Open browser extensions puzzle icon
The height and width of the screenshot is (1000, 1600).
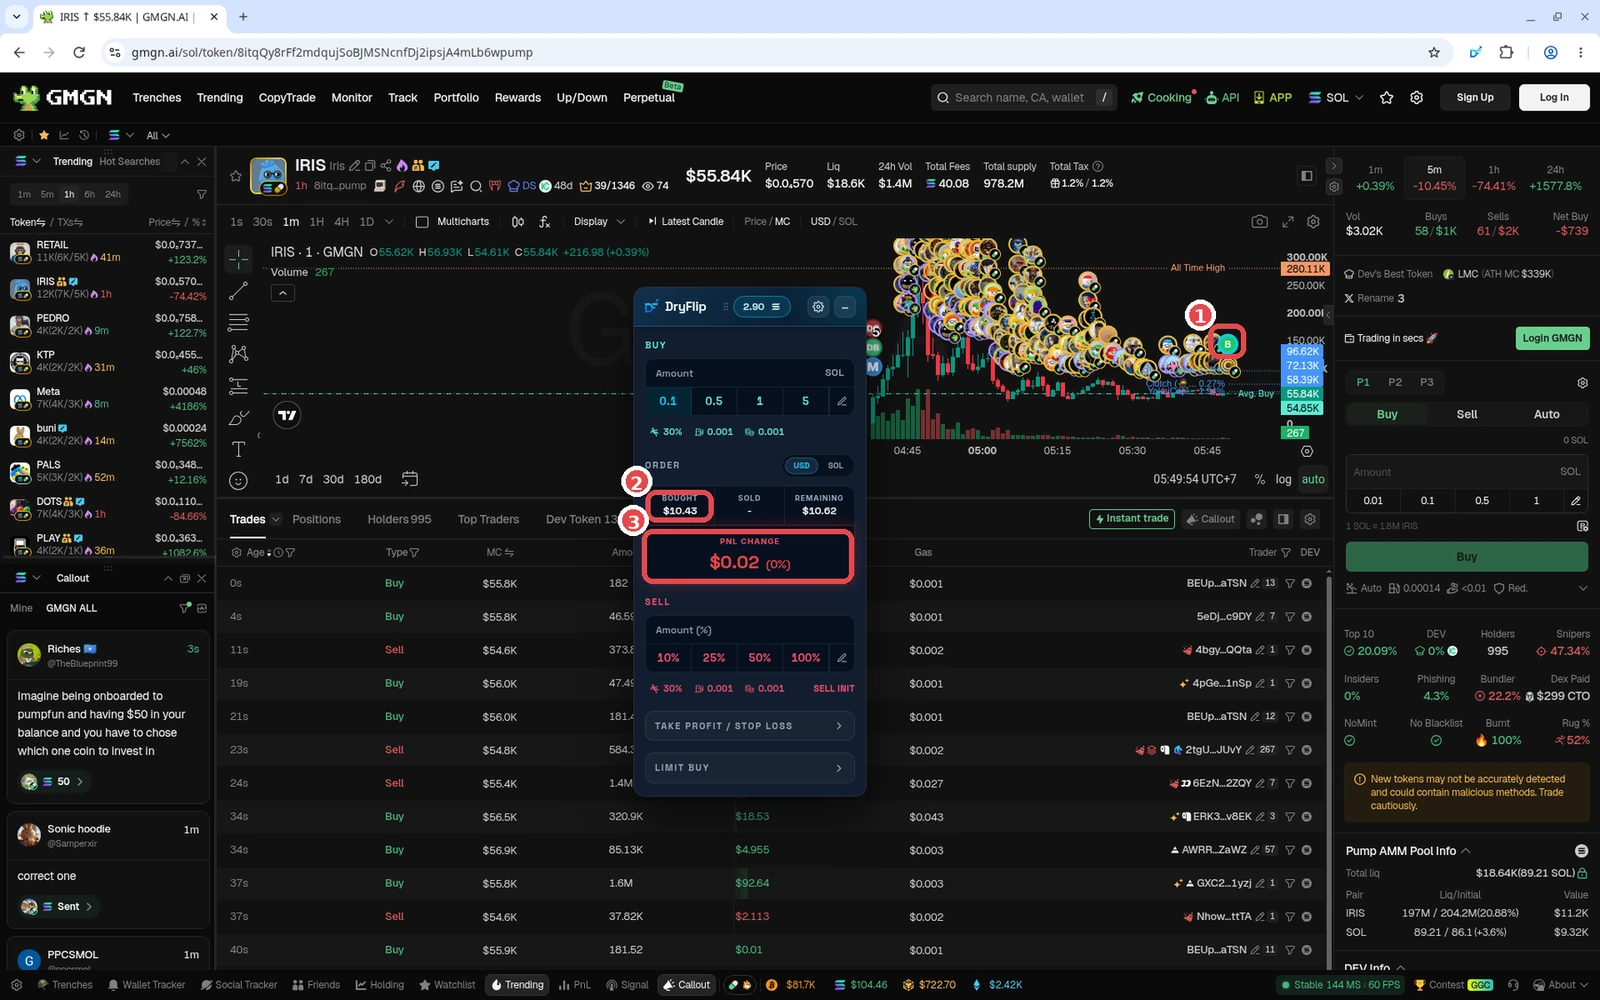pyautogui.click(x=1506, y=52)
